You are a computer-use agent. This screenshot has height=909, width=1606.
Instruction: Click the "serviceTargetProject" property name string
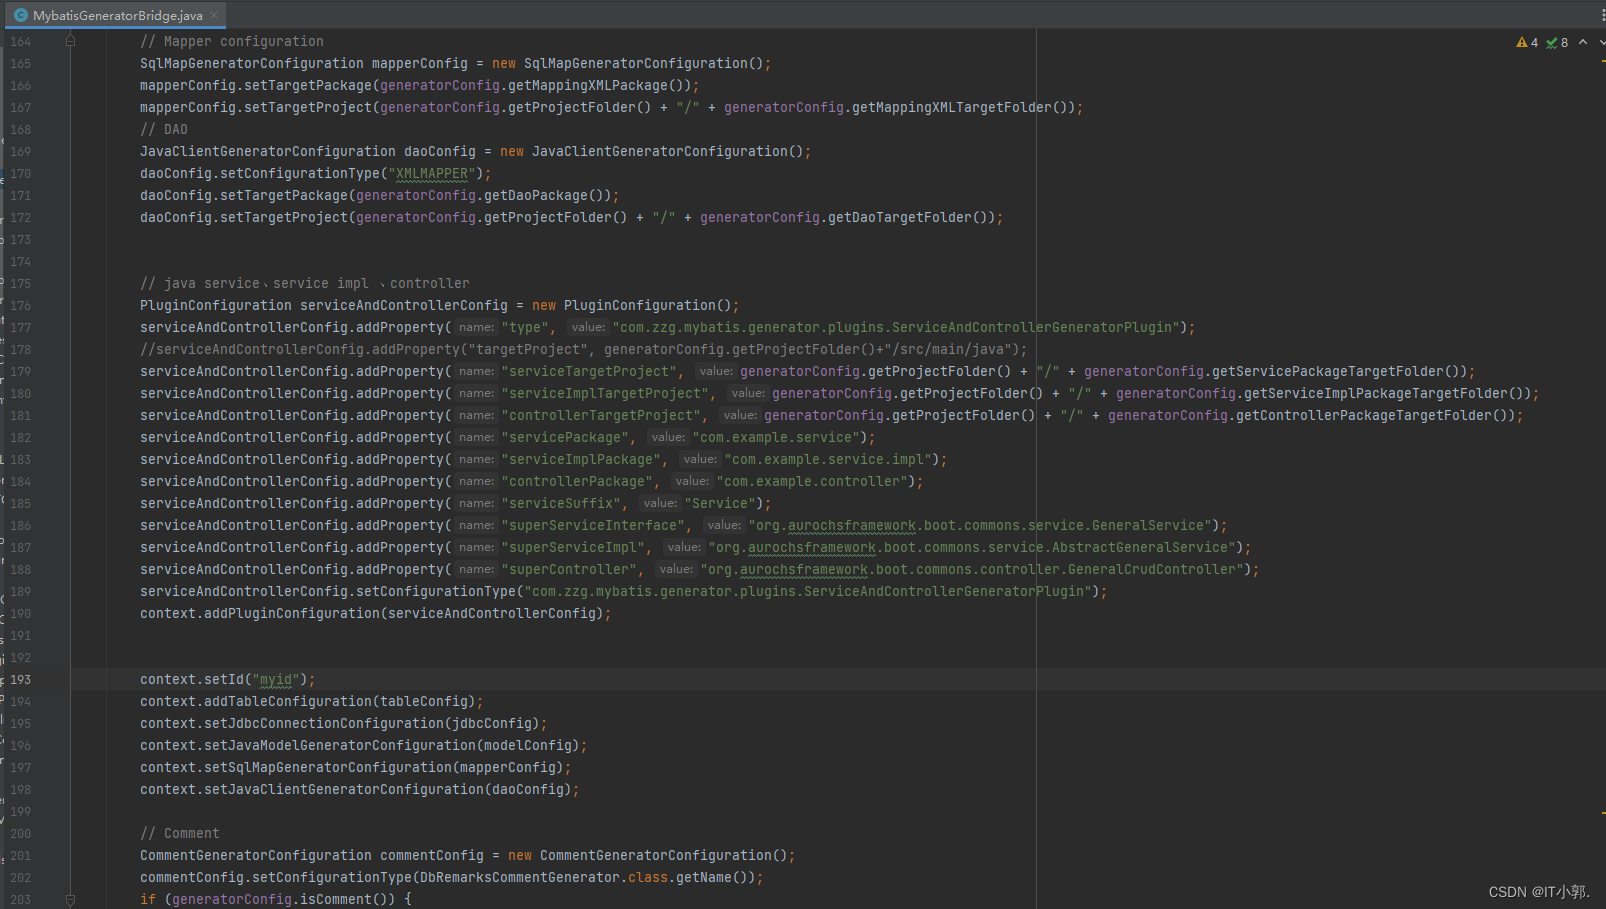coord(588,371)
